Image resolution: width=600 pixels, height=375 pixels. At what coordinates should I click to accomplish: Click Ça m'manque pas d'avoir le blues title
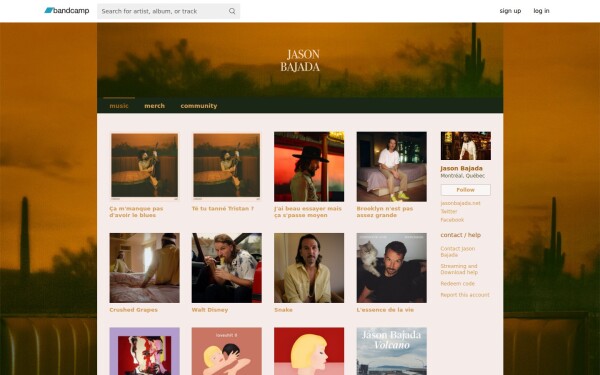tap(136, 212)
